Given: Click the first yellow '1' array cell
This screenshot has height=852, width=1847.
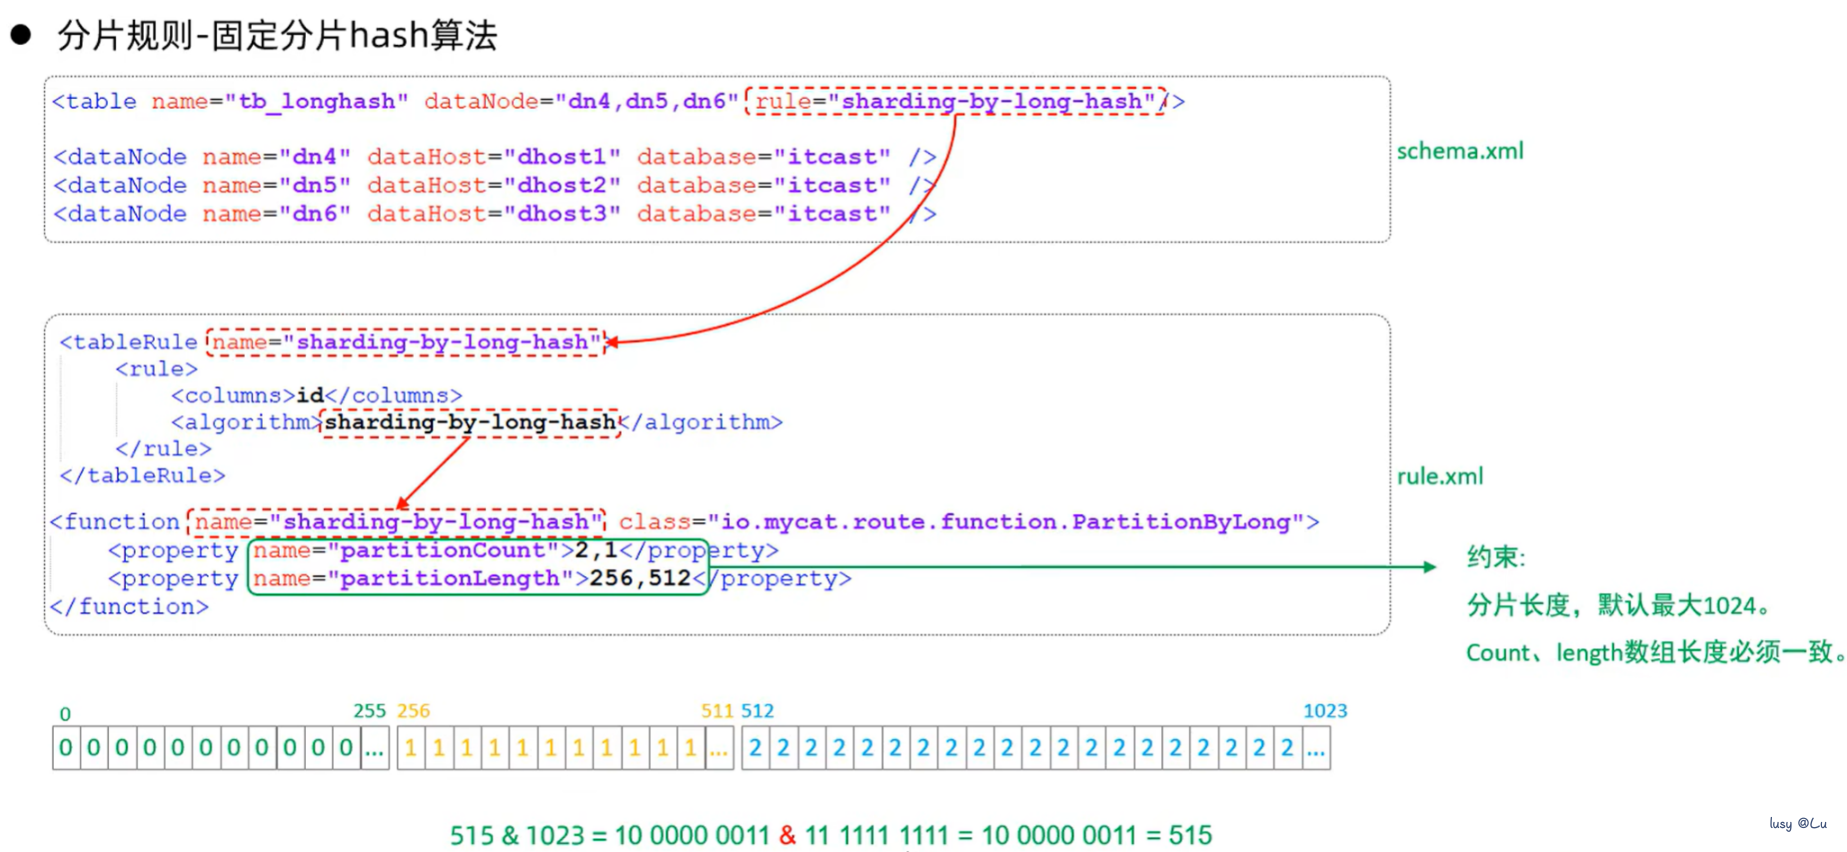Looking at the screenshot, I should tap(411, 748).
